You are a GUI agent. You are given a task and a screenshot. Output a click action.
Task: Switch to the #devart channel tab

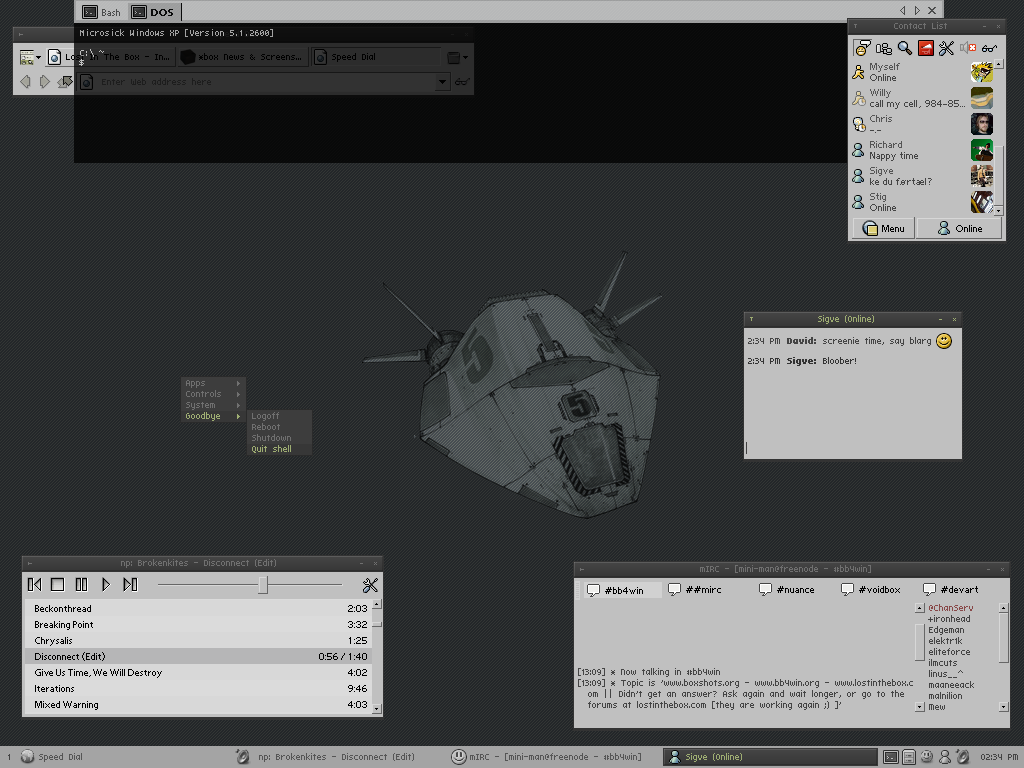pos(950,590)
